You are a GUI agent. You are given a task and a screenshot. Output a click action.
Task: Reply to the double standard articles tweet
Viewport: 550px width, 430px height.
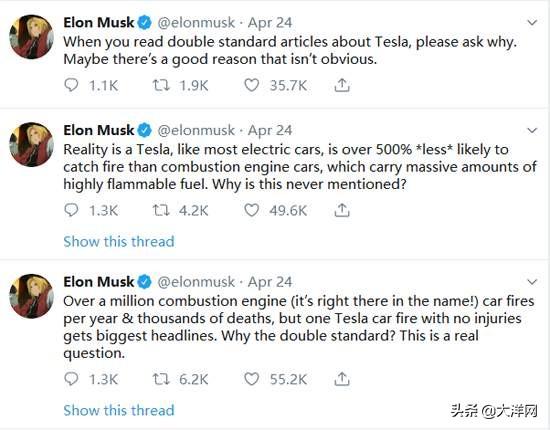(x=71, y=85)
